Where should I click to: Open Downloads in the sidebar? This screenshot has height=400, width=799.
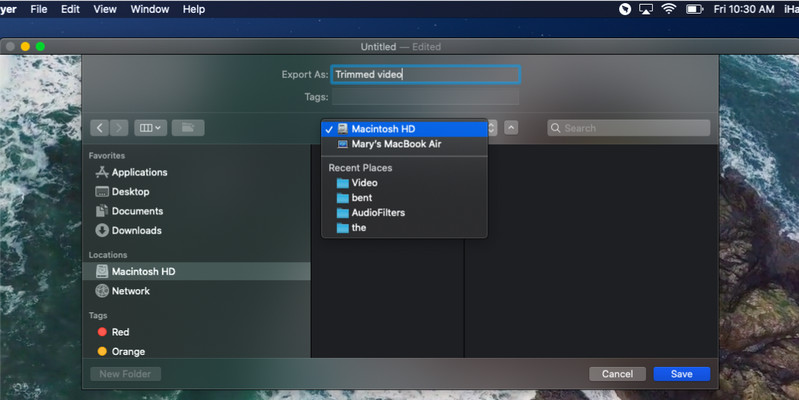pos(196,230)
